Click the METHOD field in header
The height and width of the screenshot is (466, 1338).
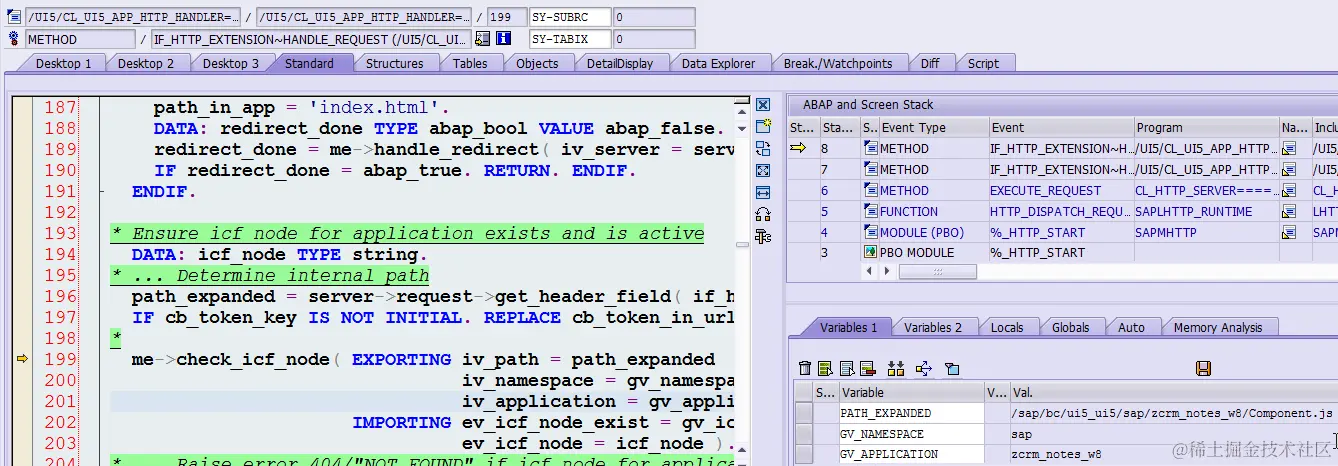(79, 39)
